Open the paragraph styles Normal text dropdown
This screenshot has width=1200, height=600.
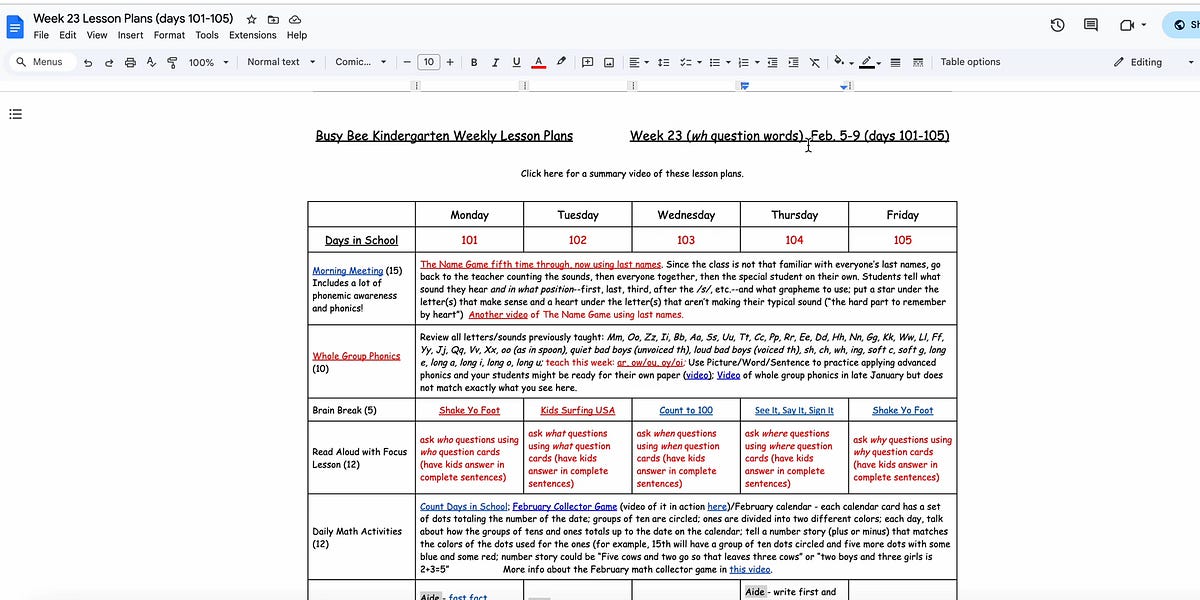pyautogui.click(x=281, y=62)
